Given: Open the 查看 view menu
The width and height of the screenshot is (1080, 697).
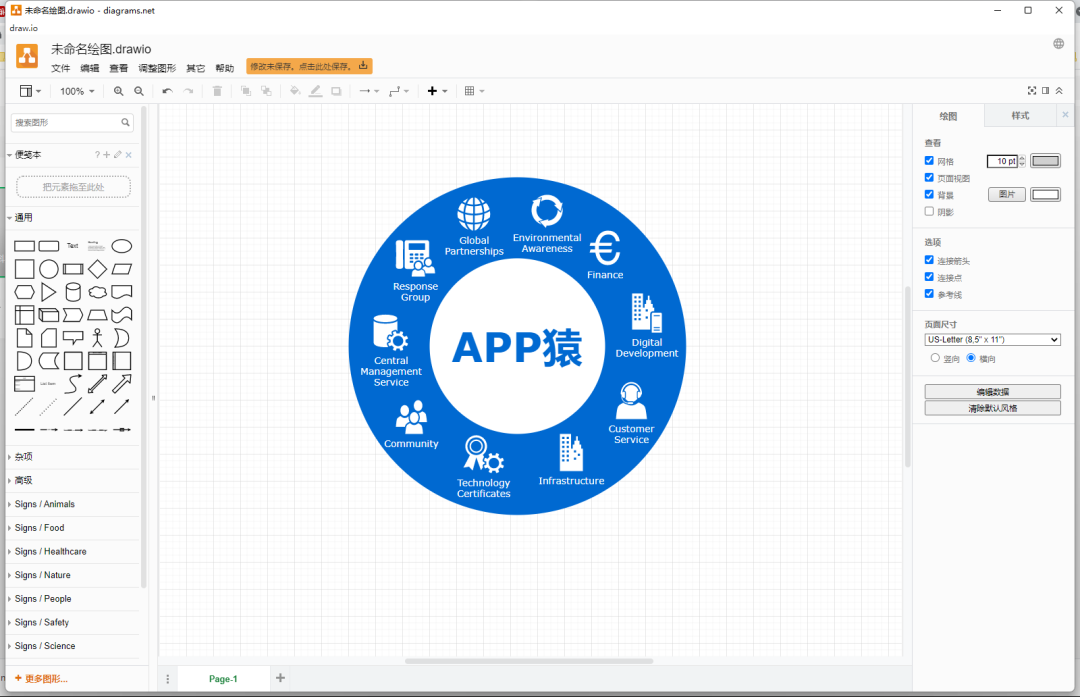Looking at the screenshot, I should click(118, 68).
